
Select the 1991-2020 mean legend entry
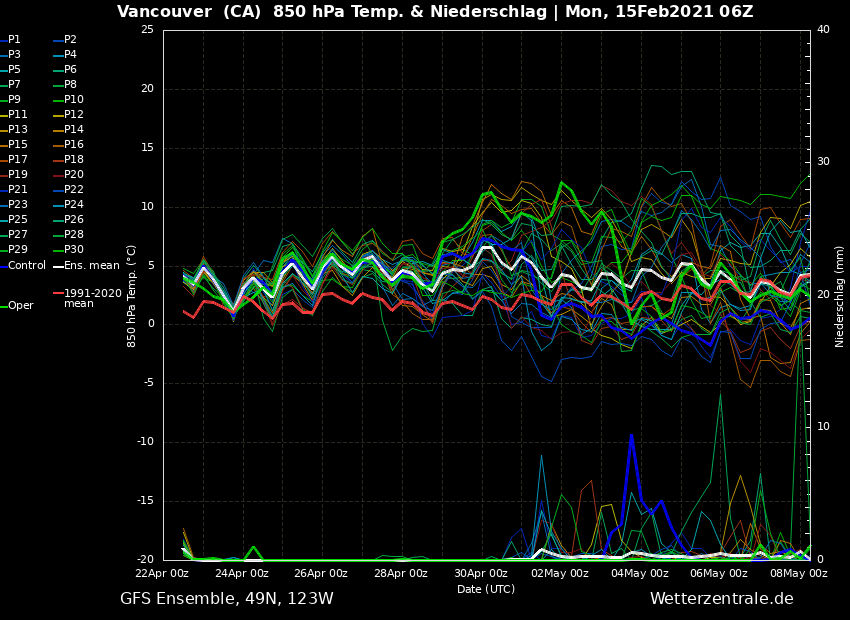coord(92,298)
